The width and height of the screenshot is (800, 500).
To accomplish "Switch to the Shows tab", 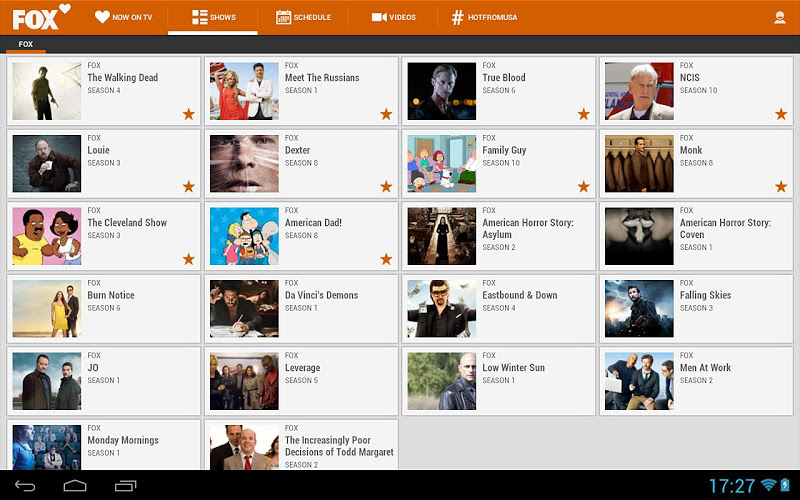I will [213, 17].
